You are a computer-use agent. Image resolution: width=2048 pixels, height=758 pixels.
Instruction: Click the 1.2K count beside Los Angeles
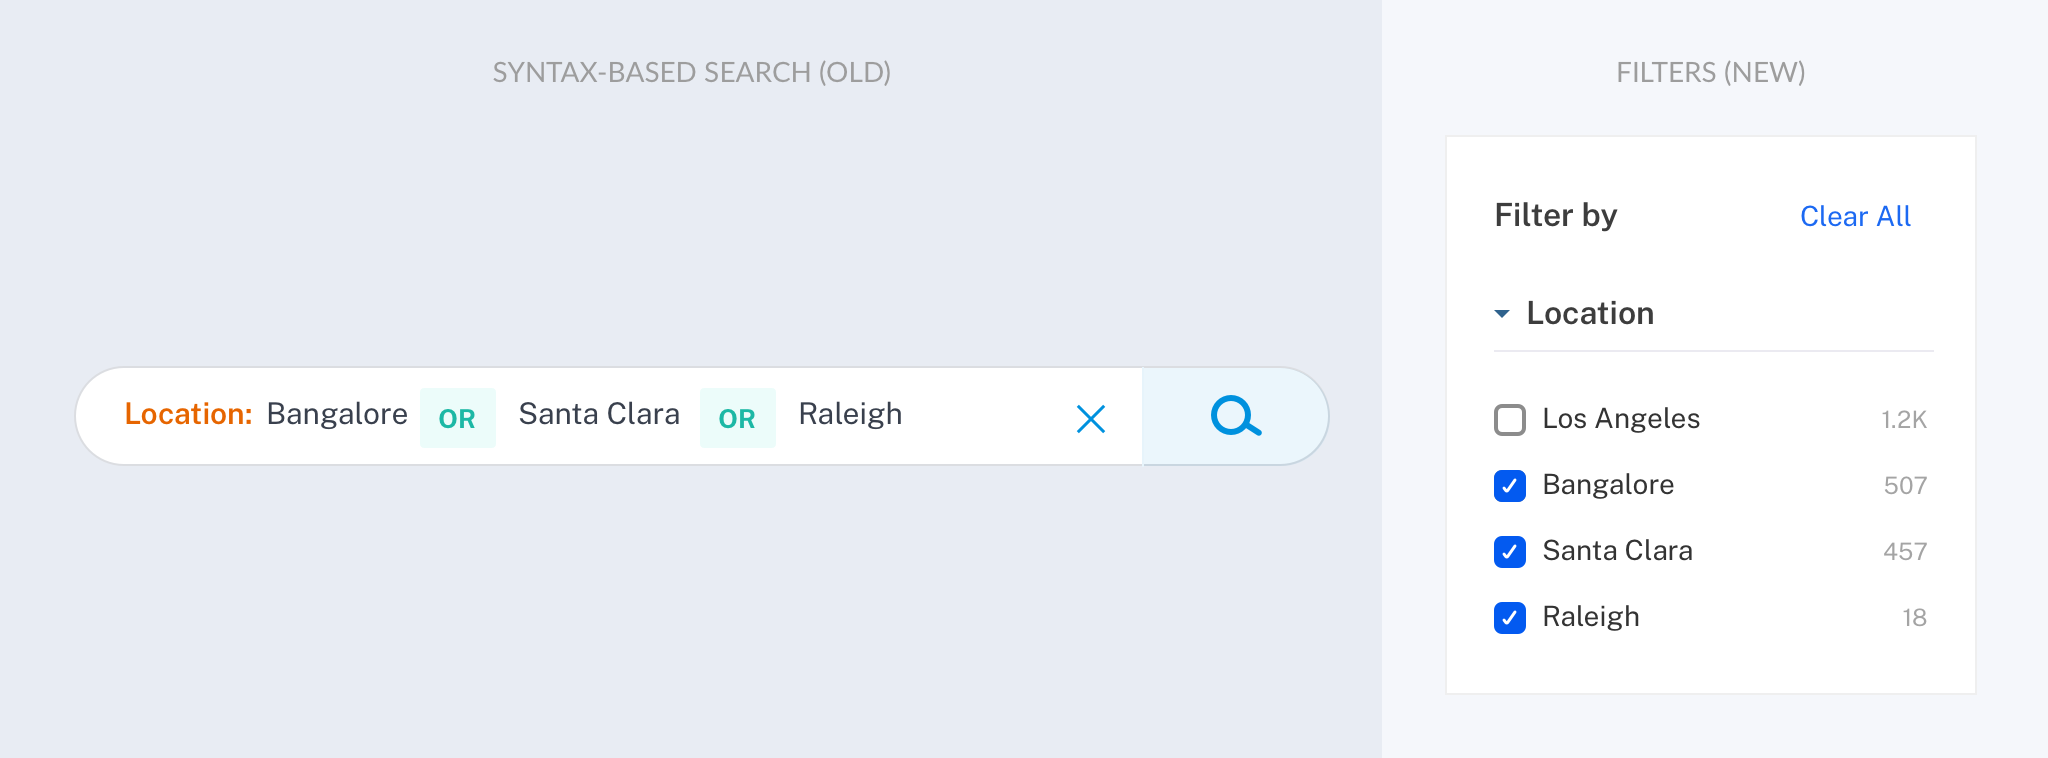(1904, 420)
